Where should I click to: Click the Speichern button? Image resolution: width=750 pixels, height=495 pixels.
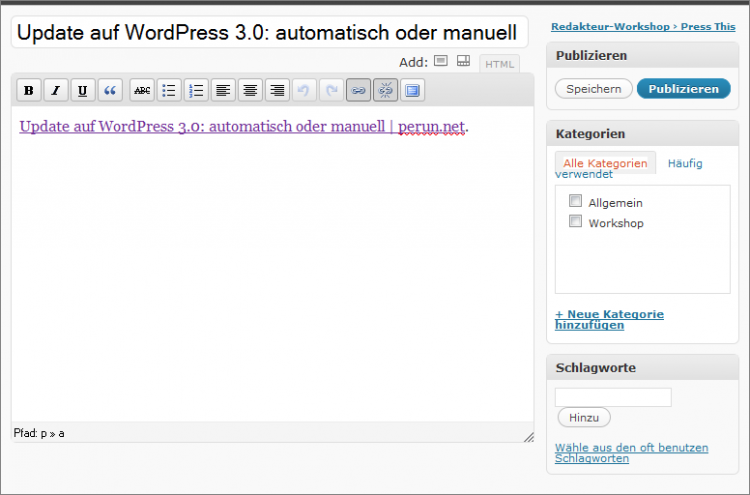(593, 89)
